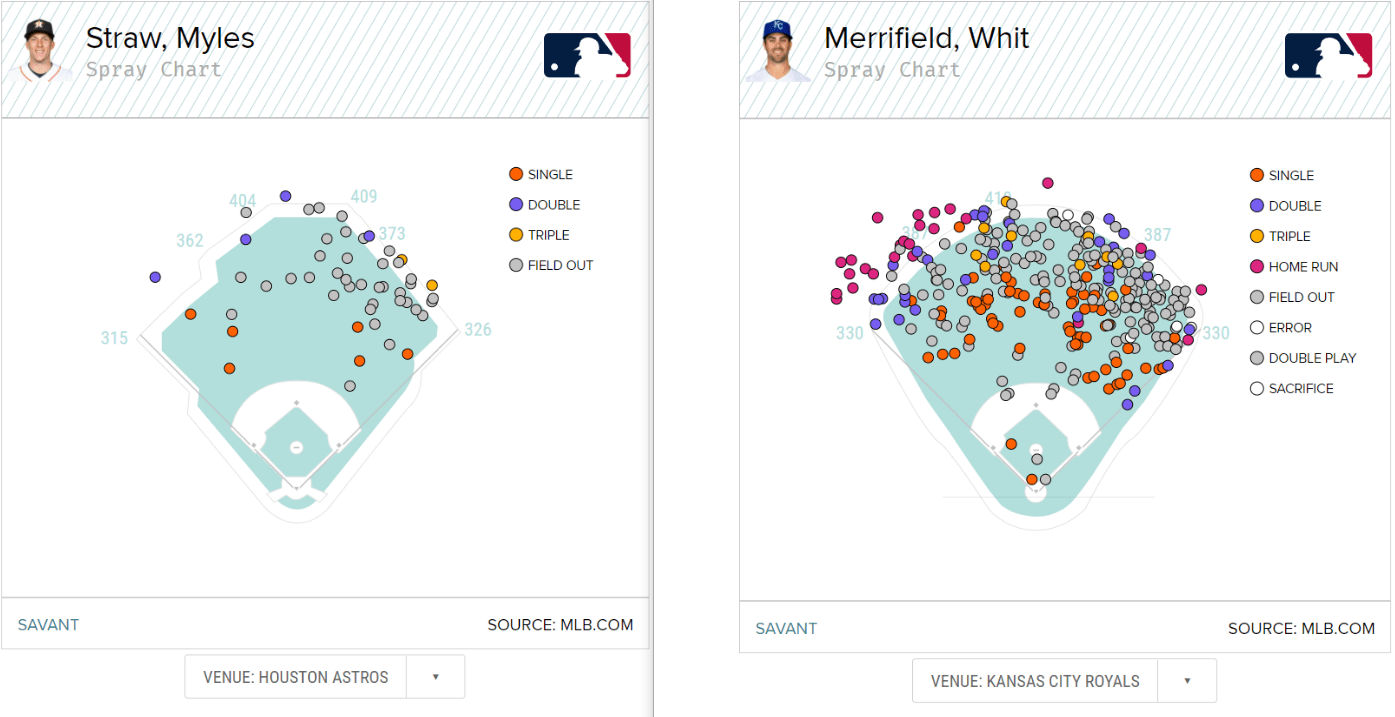1395x717 pixels.
Task: Open the Venue: Kansas City Royals dropdown
Action: coord(1035,681)
